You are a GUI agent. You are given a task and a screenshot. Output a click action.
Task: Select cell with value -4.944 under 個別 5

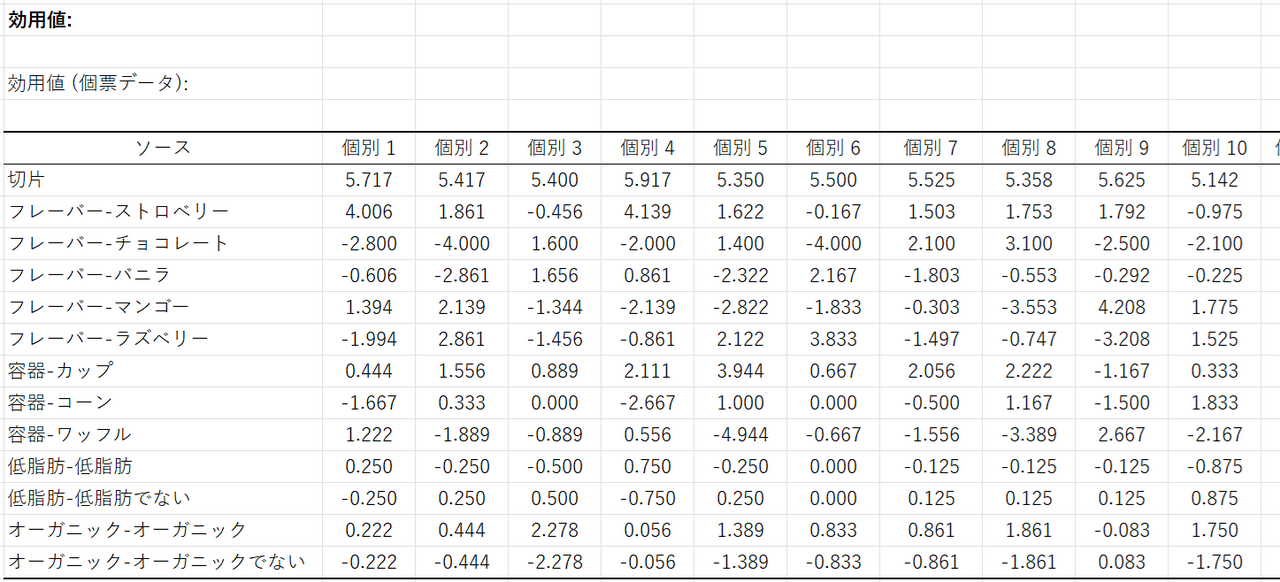740,435
